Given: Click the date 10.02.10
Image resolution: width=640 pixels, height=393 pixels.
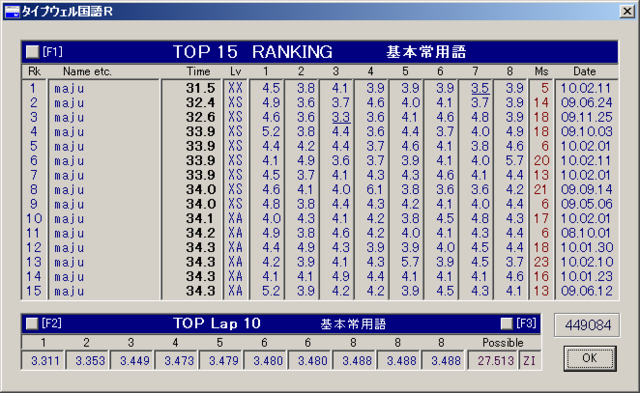Looking at the screenshot, I should coord(587,262).
